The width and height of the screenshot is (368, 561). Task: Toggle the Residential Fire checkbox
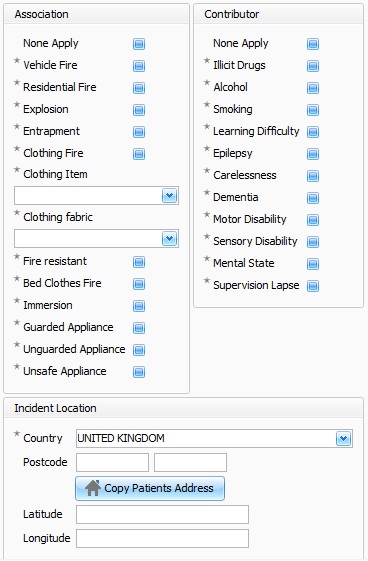pos(139,88)
